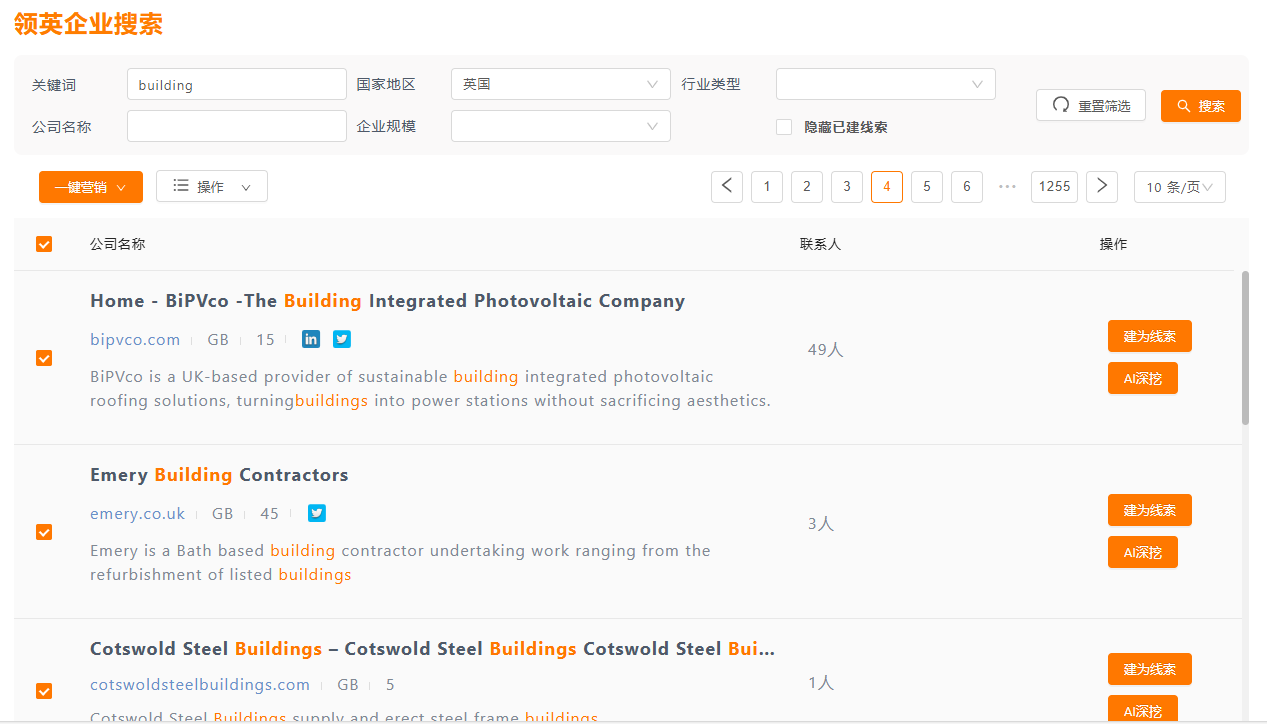This screenshot has height=724, width=1267.
Task: Click AI深挖 for Emery Building Contractors
Action: tap(1143, 552)
